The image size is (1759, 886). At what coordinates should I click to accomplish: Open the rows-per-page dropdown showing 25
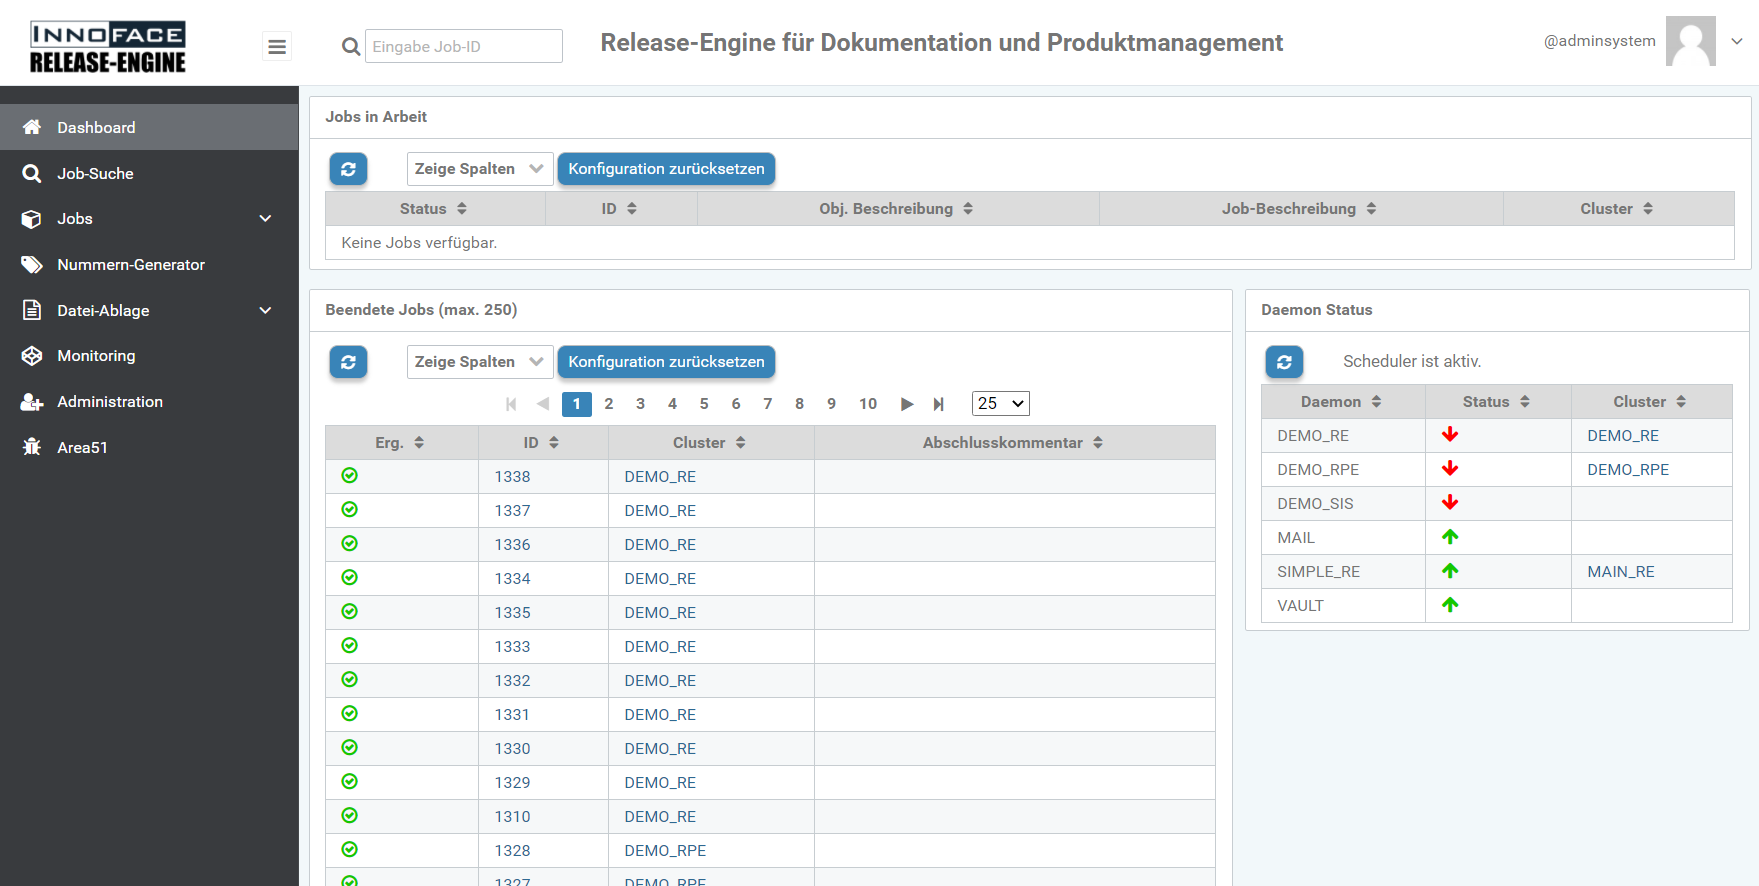[1000, 404]
